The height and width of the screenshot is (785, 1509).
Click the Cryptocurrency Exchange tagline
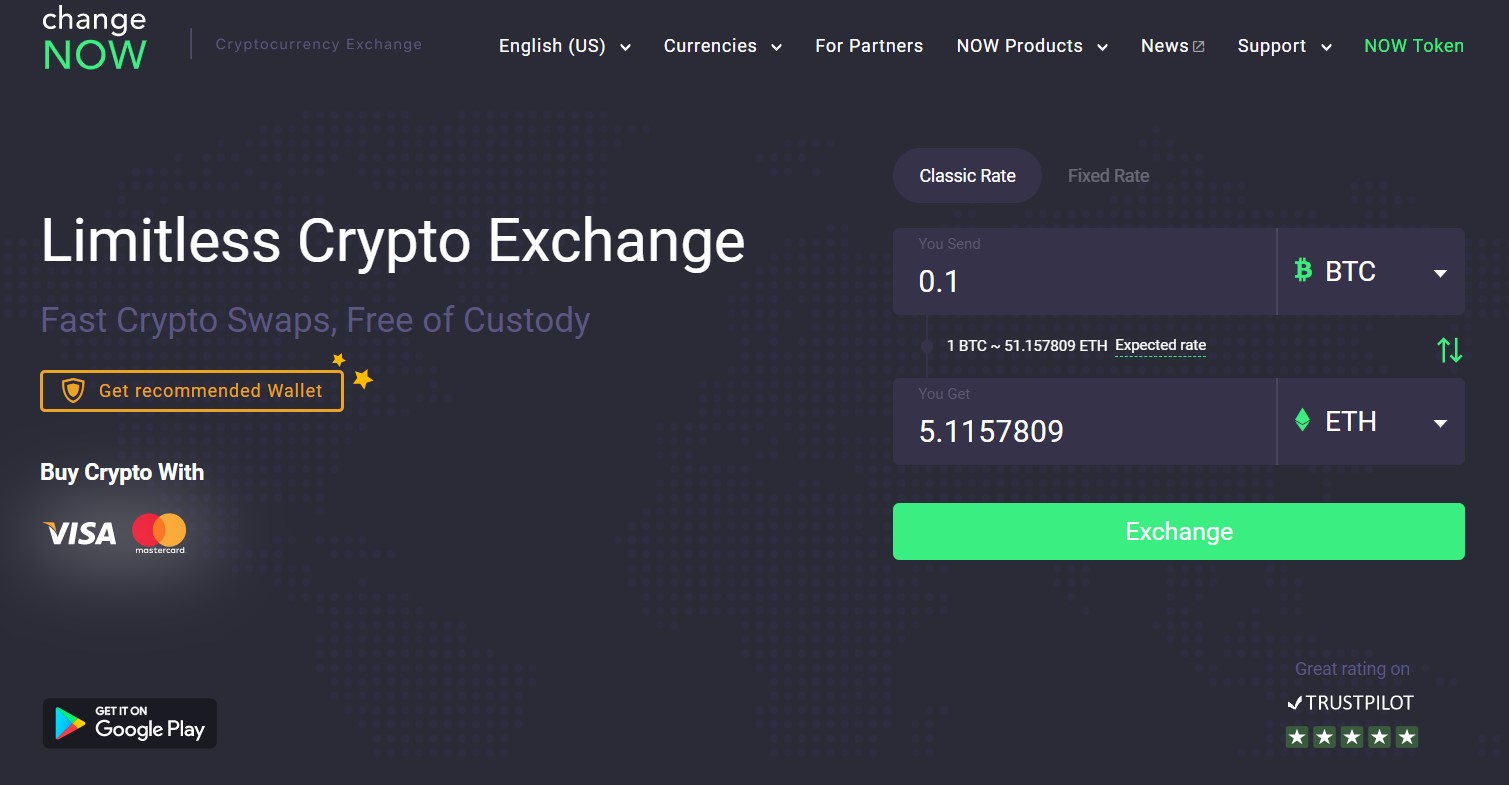click(x=319, y=45)
